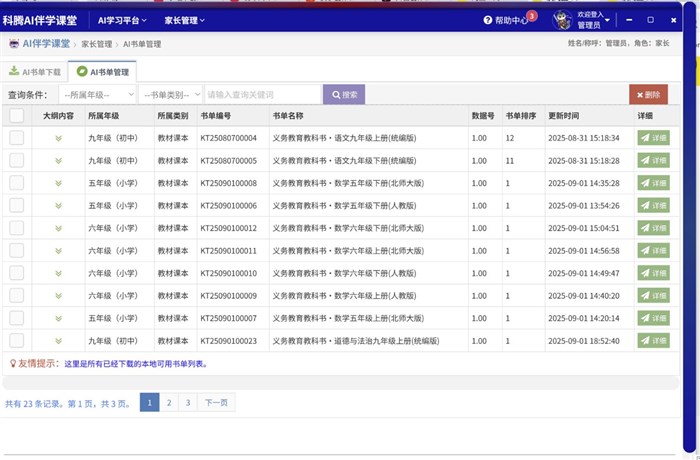Expand outline for book KT25080700004

pyautogui.click(x=58, y=138)
